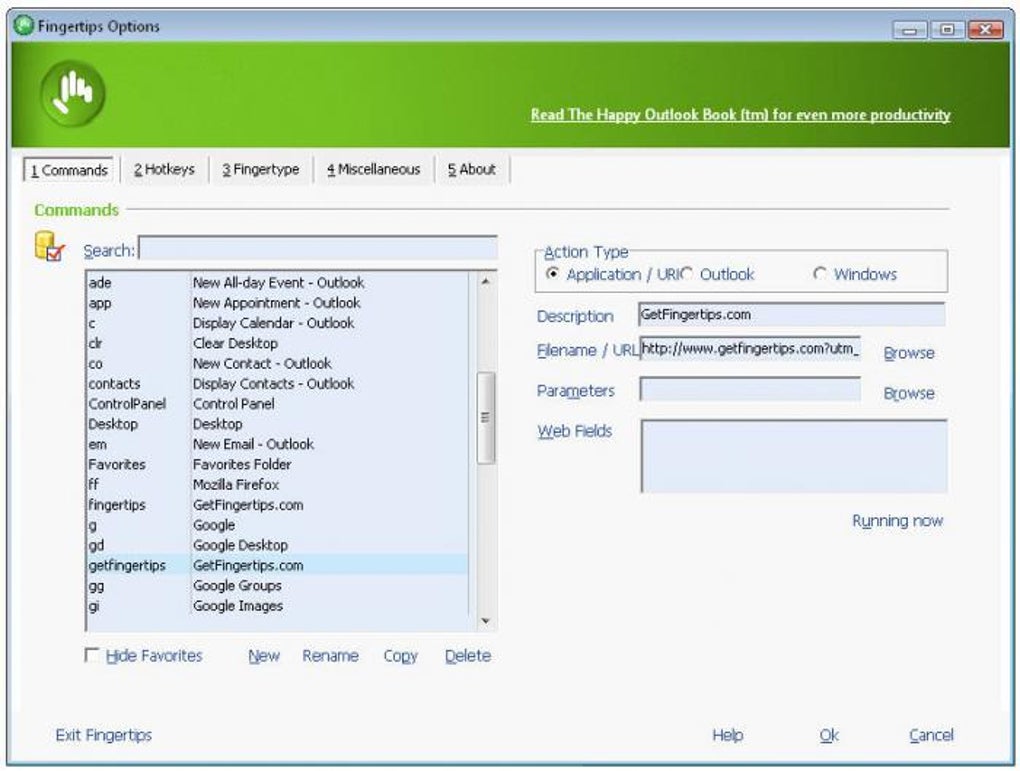1020x771 pixels.
Task: Click the Fingertips title bar app icon
Action: pyautogui.click(x=24, y=26)
